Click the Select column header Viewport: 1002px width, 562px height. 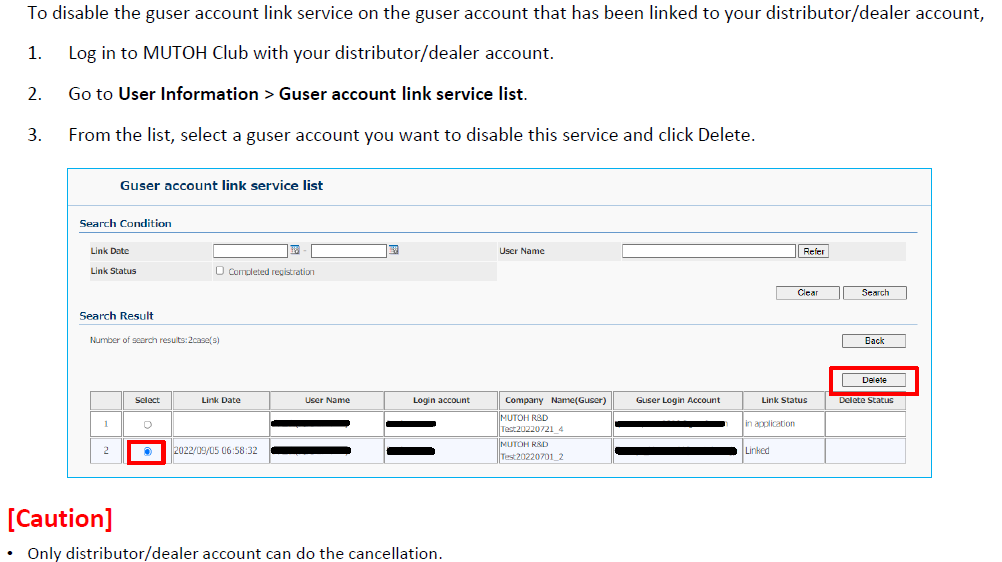click(x=147, y=400)
